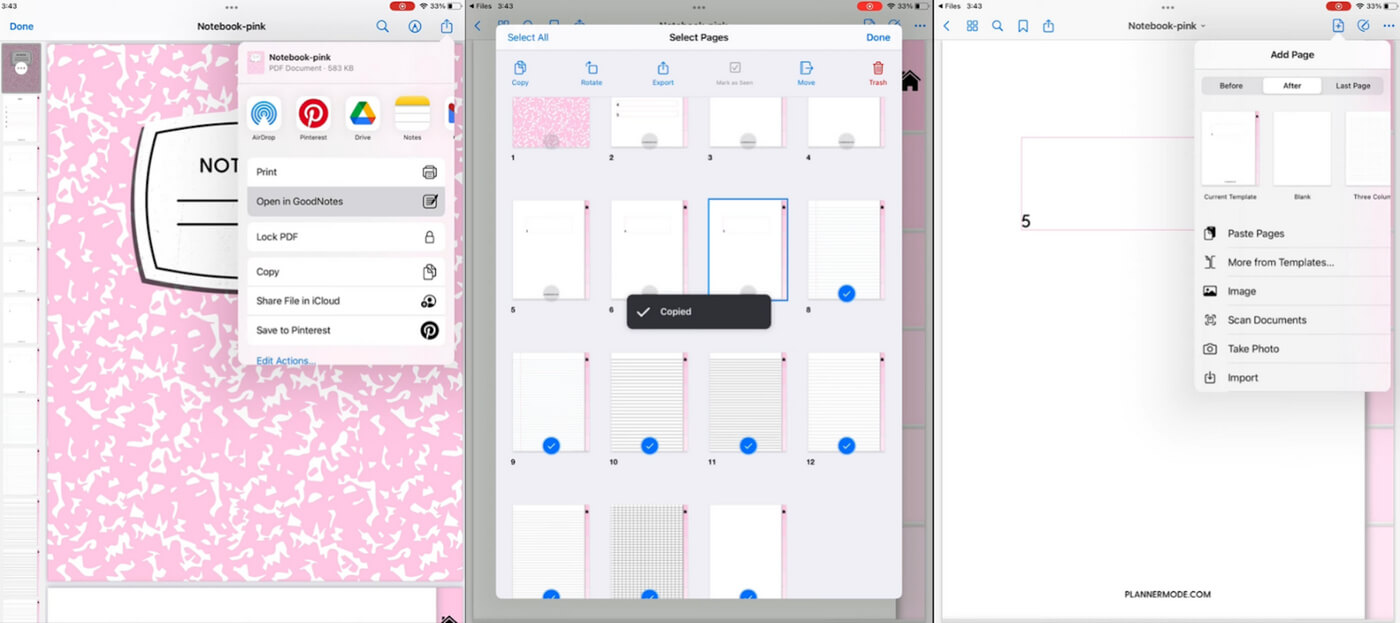Tap Done to close Select Pages
This screenshot has height=623, width=1400.
click(x=877, y=36)
